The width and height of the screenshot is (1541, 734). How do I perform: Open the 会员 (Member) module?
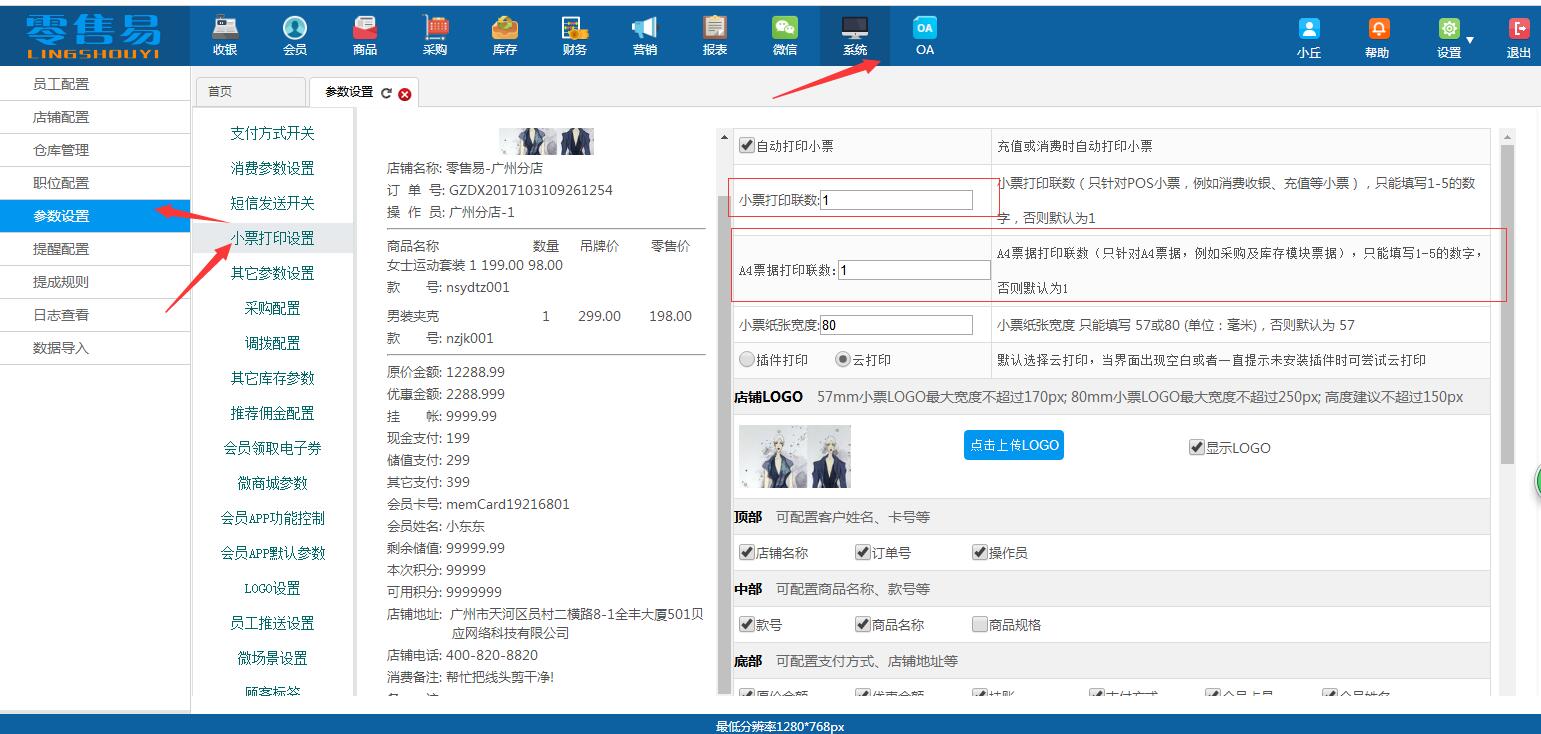click(295, 33)
